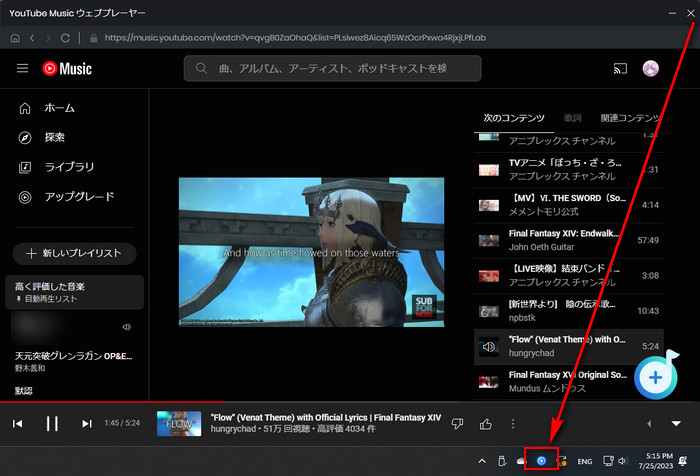Skip to next track
This screenshot has width=700, height=476.
[87, 424]
